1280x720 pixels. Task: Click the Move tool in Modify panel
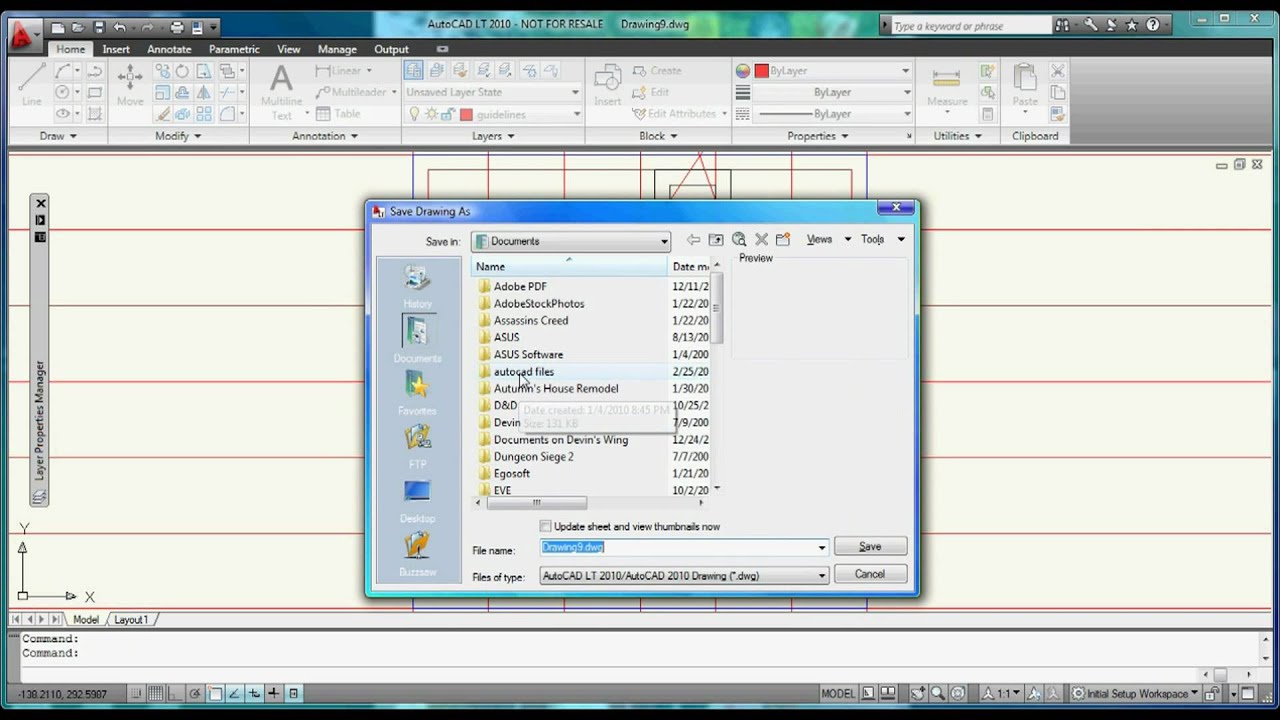[130, 80]
